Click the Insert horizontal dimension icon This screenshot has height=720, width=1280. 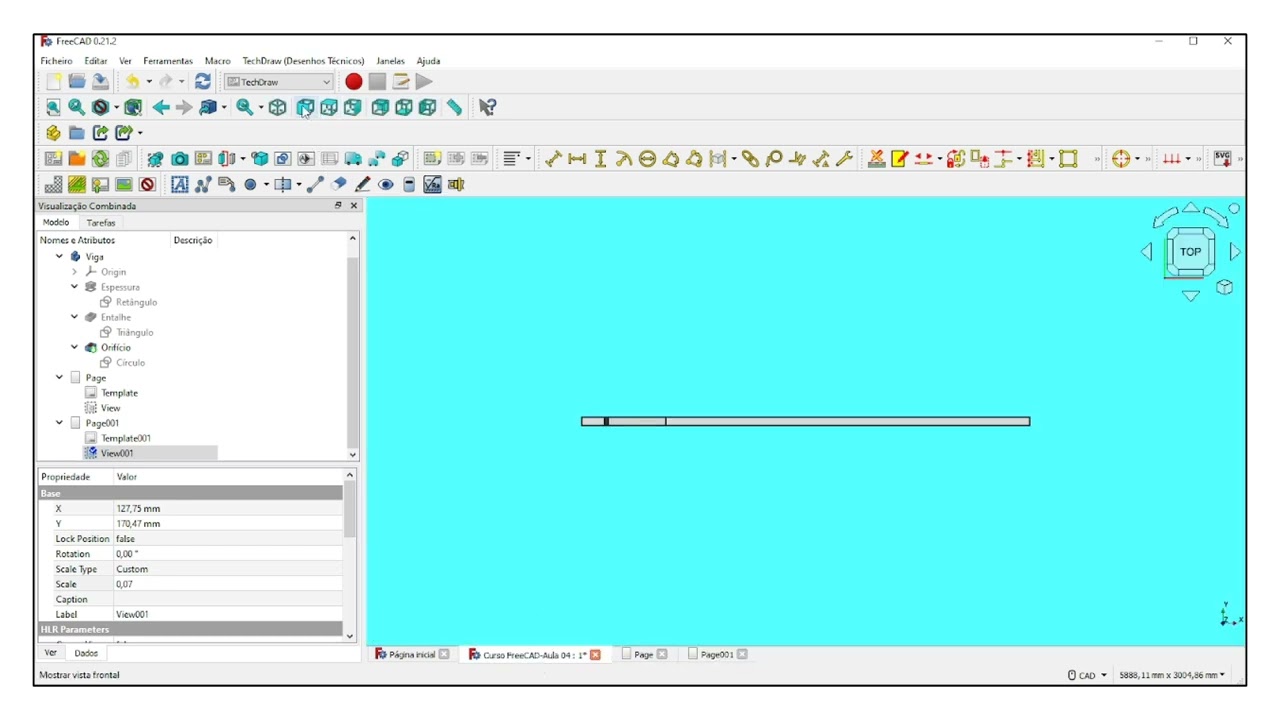577,159
